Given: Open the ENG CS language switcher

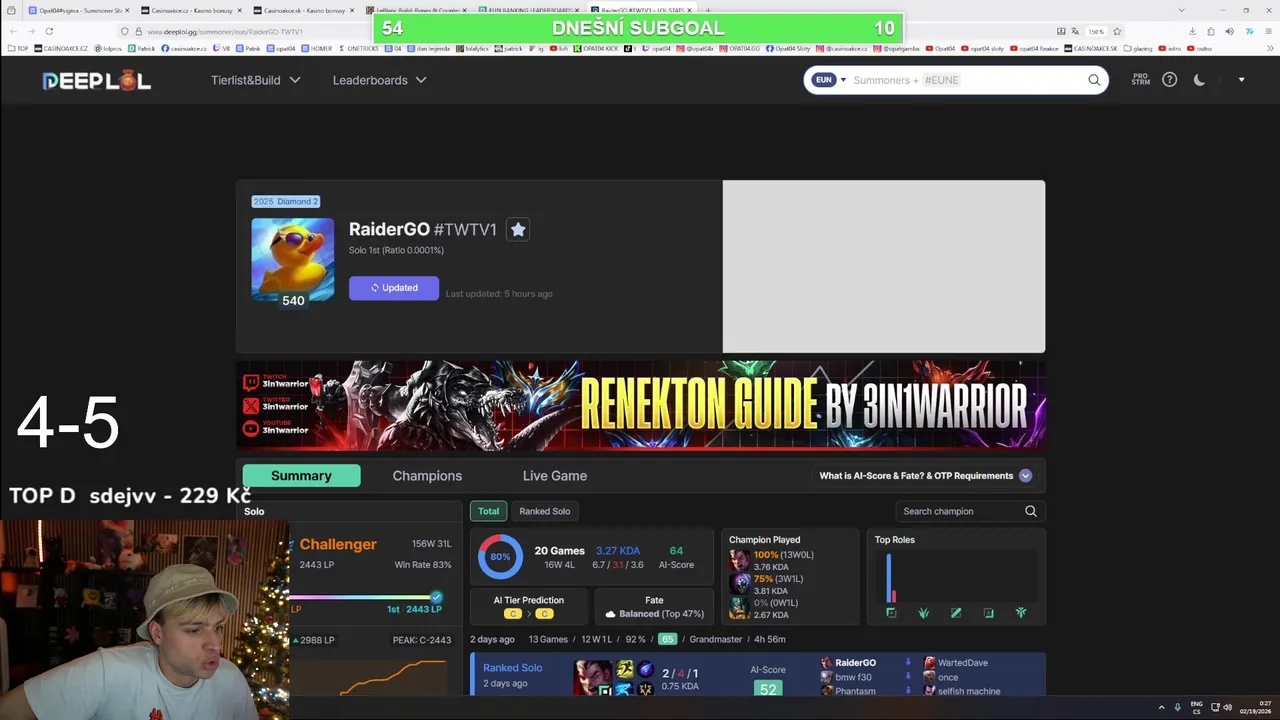Looking at the screenshot, I should point(1196,708).
